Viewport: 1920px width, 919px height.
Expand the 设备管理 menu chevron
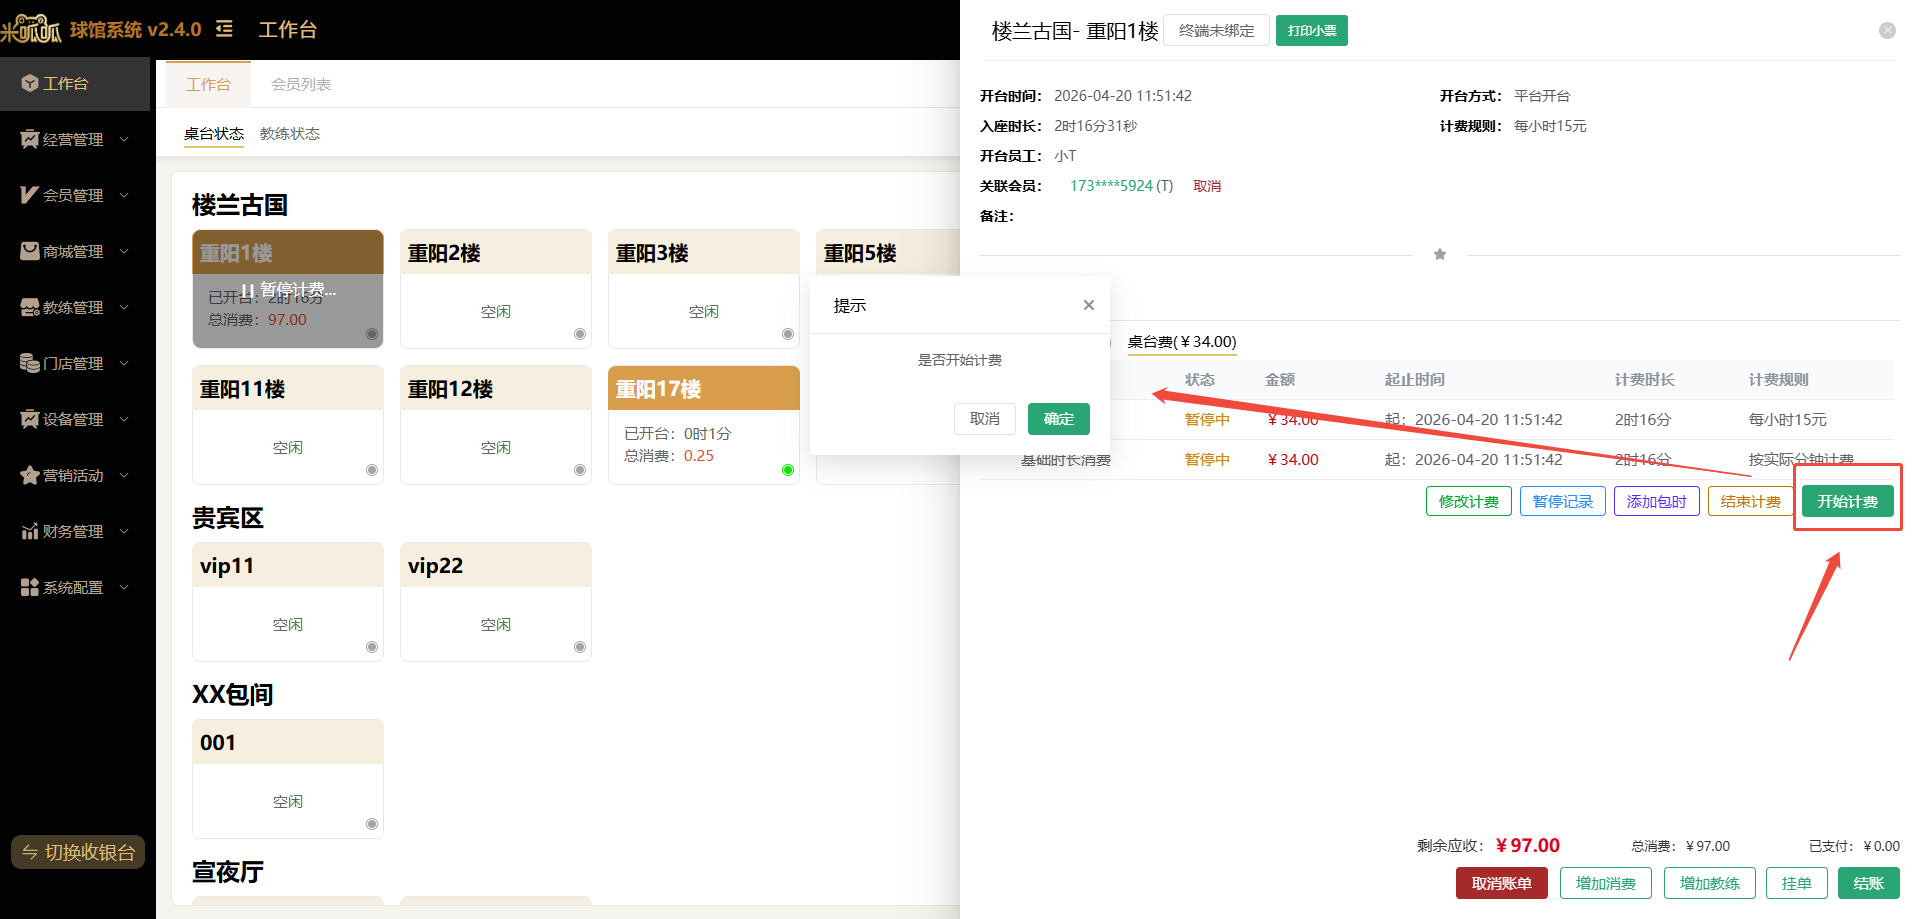[124, 419]
